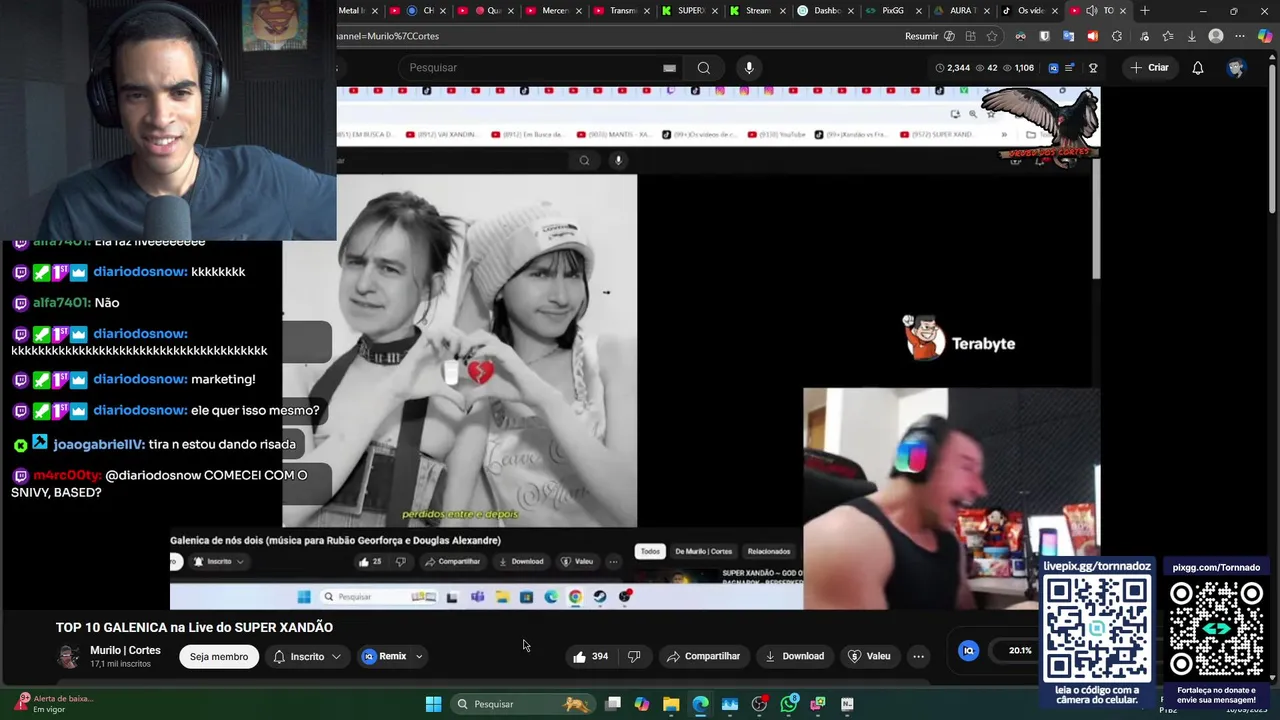Unmute the tab with the speaker icon
Screen dimensions: 1280x720
(1091, 11)
